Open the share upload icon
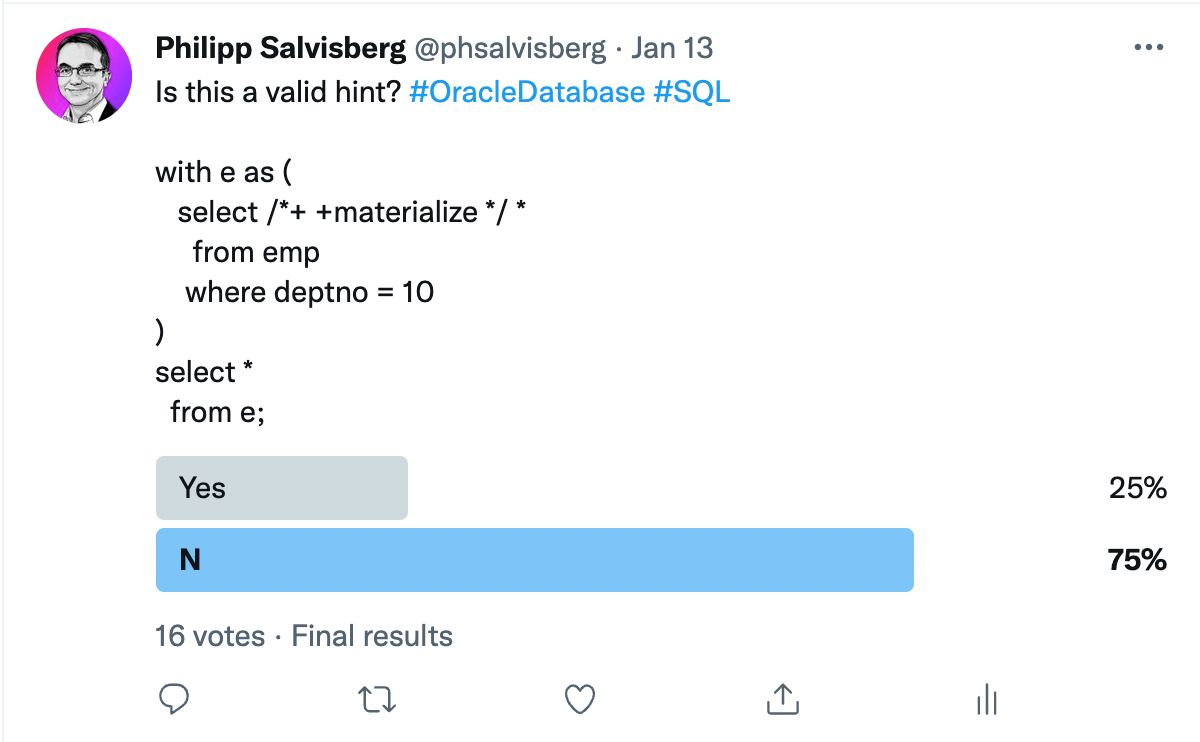This screenshot has width=1200, height=742. click(x=782, y=699)
